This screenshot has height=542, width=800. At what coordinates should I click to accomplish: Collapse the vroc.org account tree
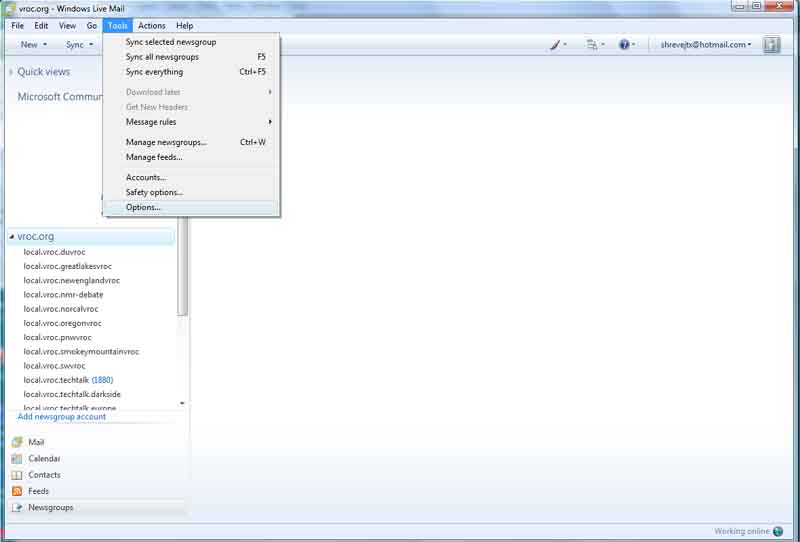coord(11,236)
